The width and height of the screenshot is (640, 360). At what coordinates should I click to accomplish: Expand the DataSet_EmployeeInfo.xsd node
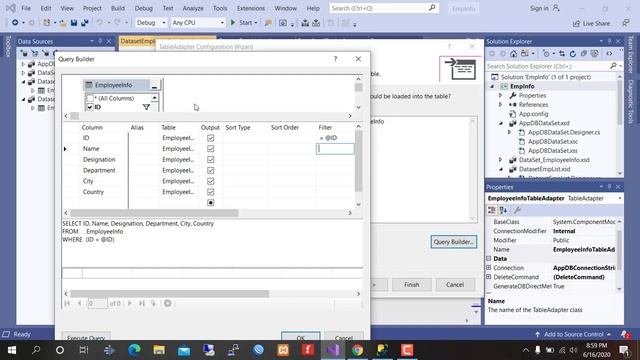tap(501, 160)
